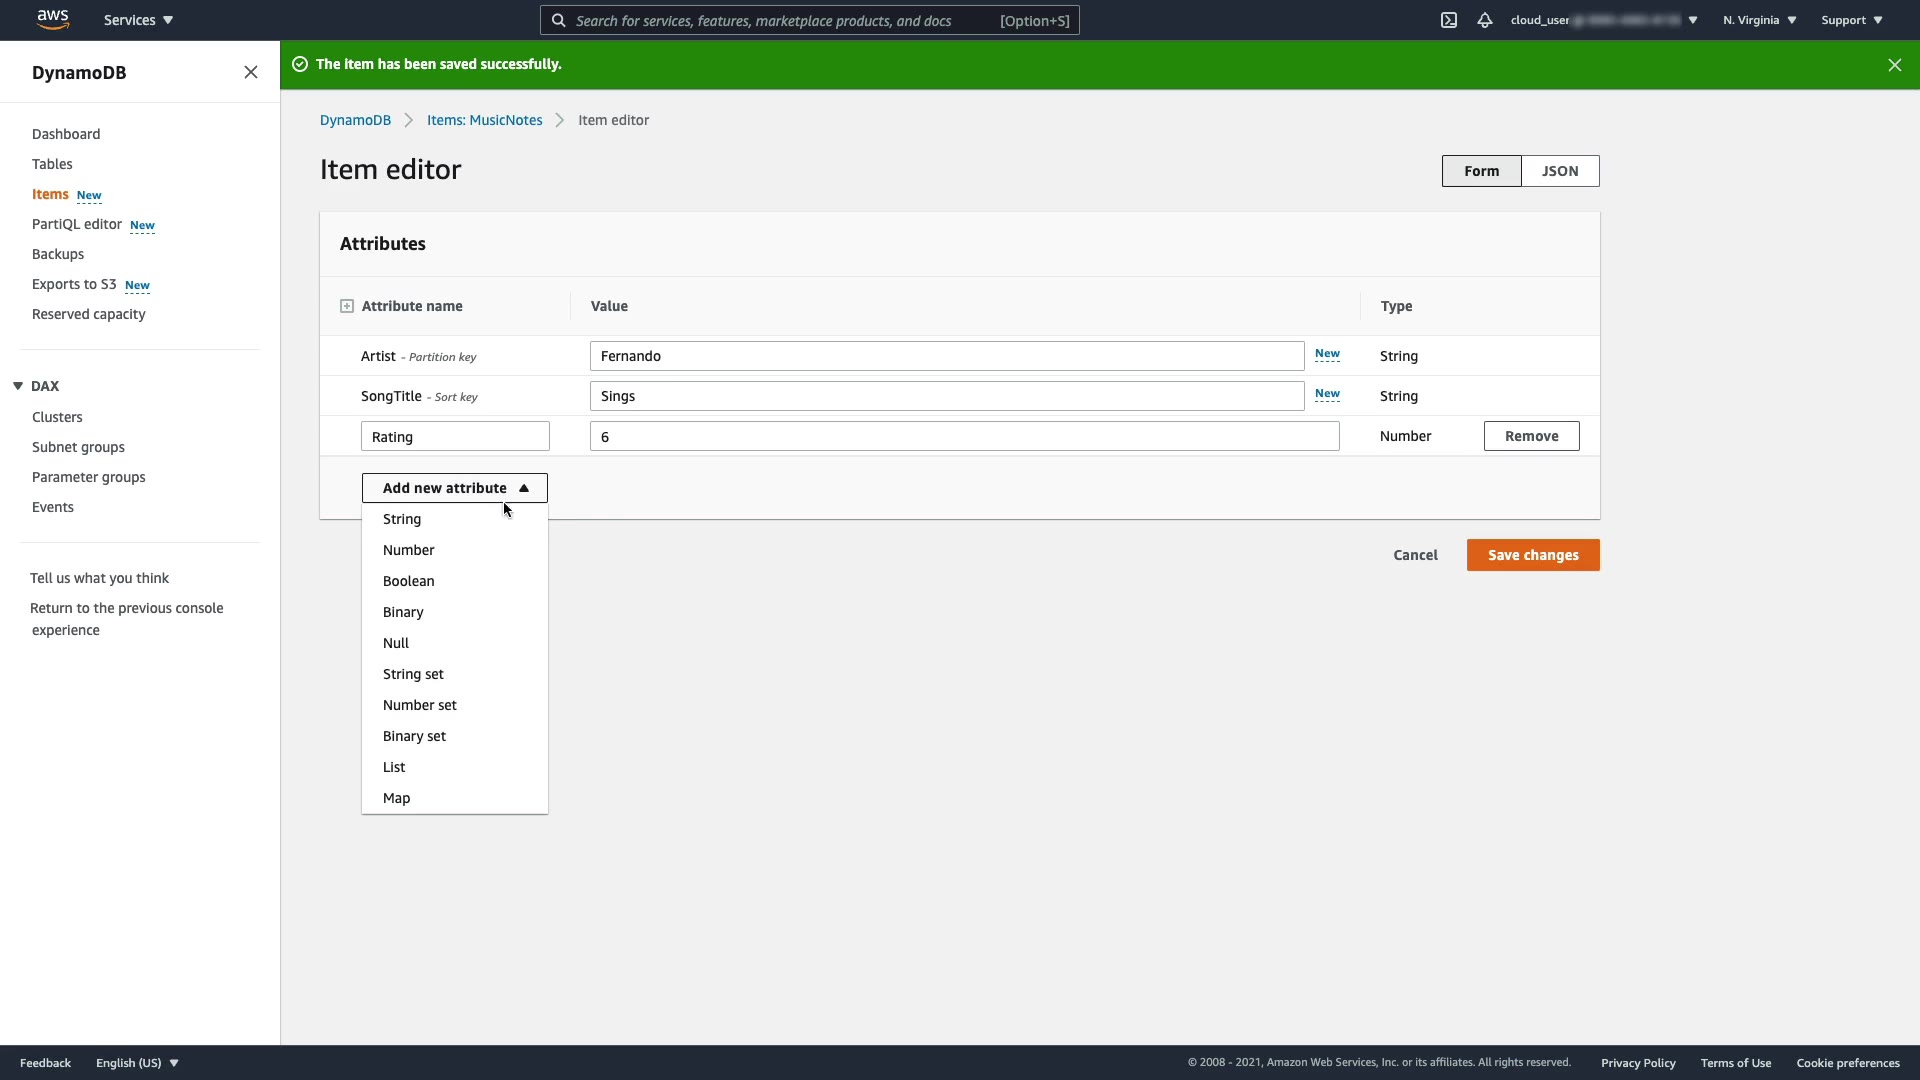This screenshot has width=1920, height=1080.
Task: Click the search magnifier icon
Action: click(559, 20)
